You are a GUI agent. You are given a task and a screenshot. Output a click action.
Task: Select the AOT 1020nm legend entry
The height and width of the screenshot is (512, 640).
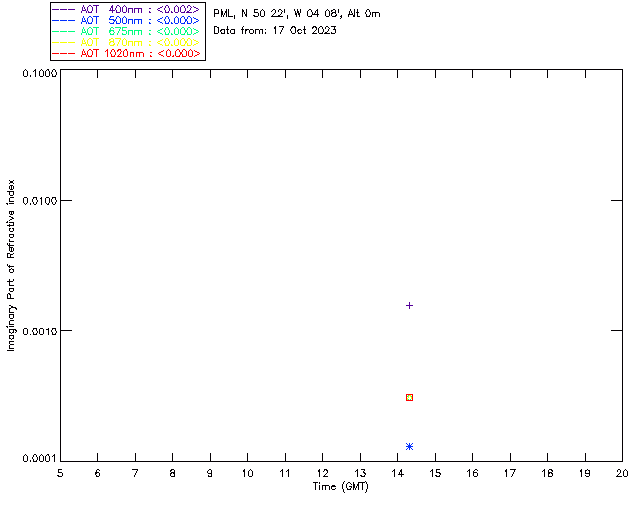click(x=126, y=53)
